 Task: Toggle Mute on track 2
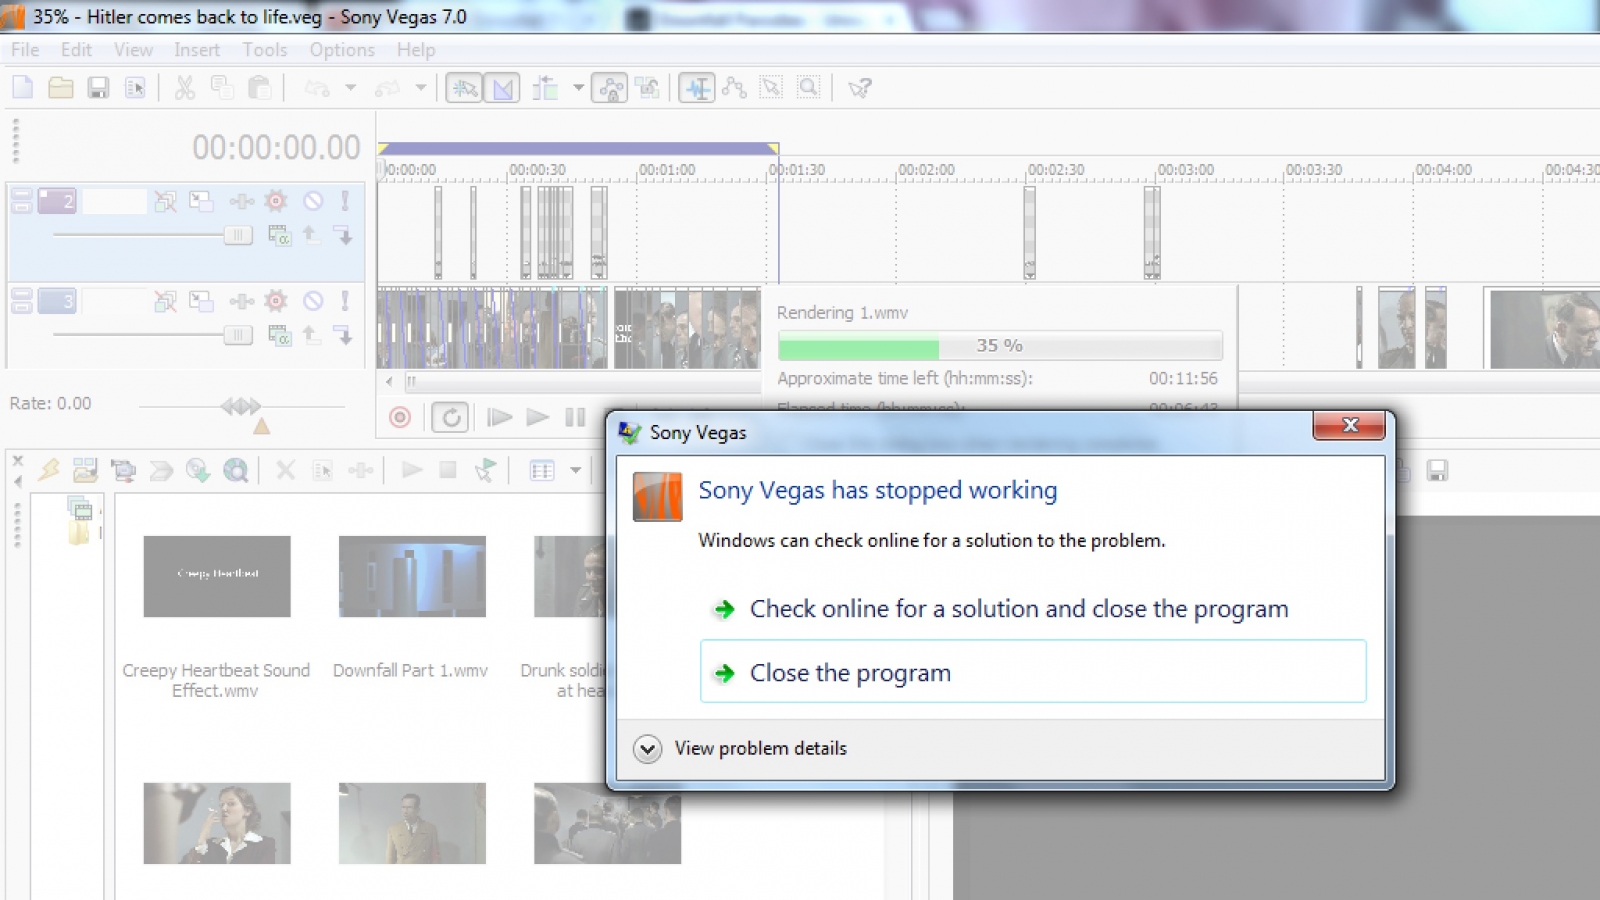pyautogui.click(x=313, y=201)
